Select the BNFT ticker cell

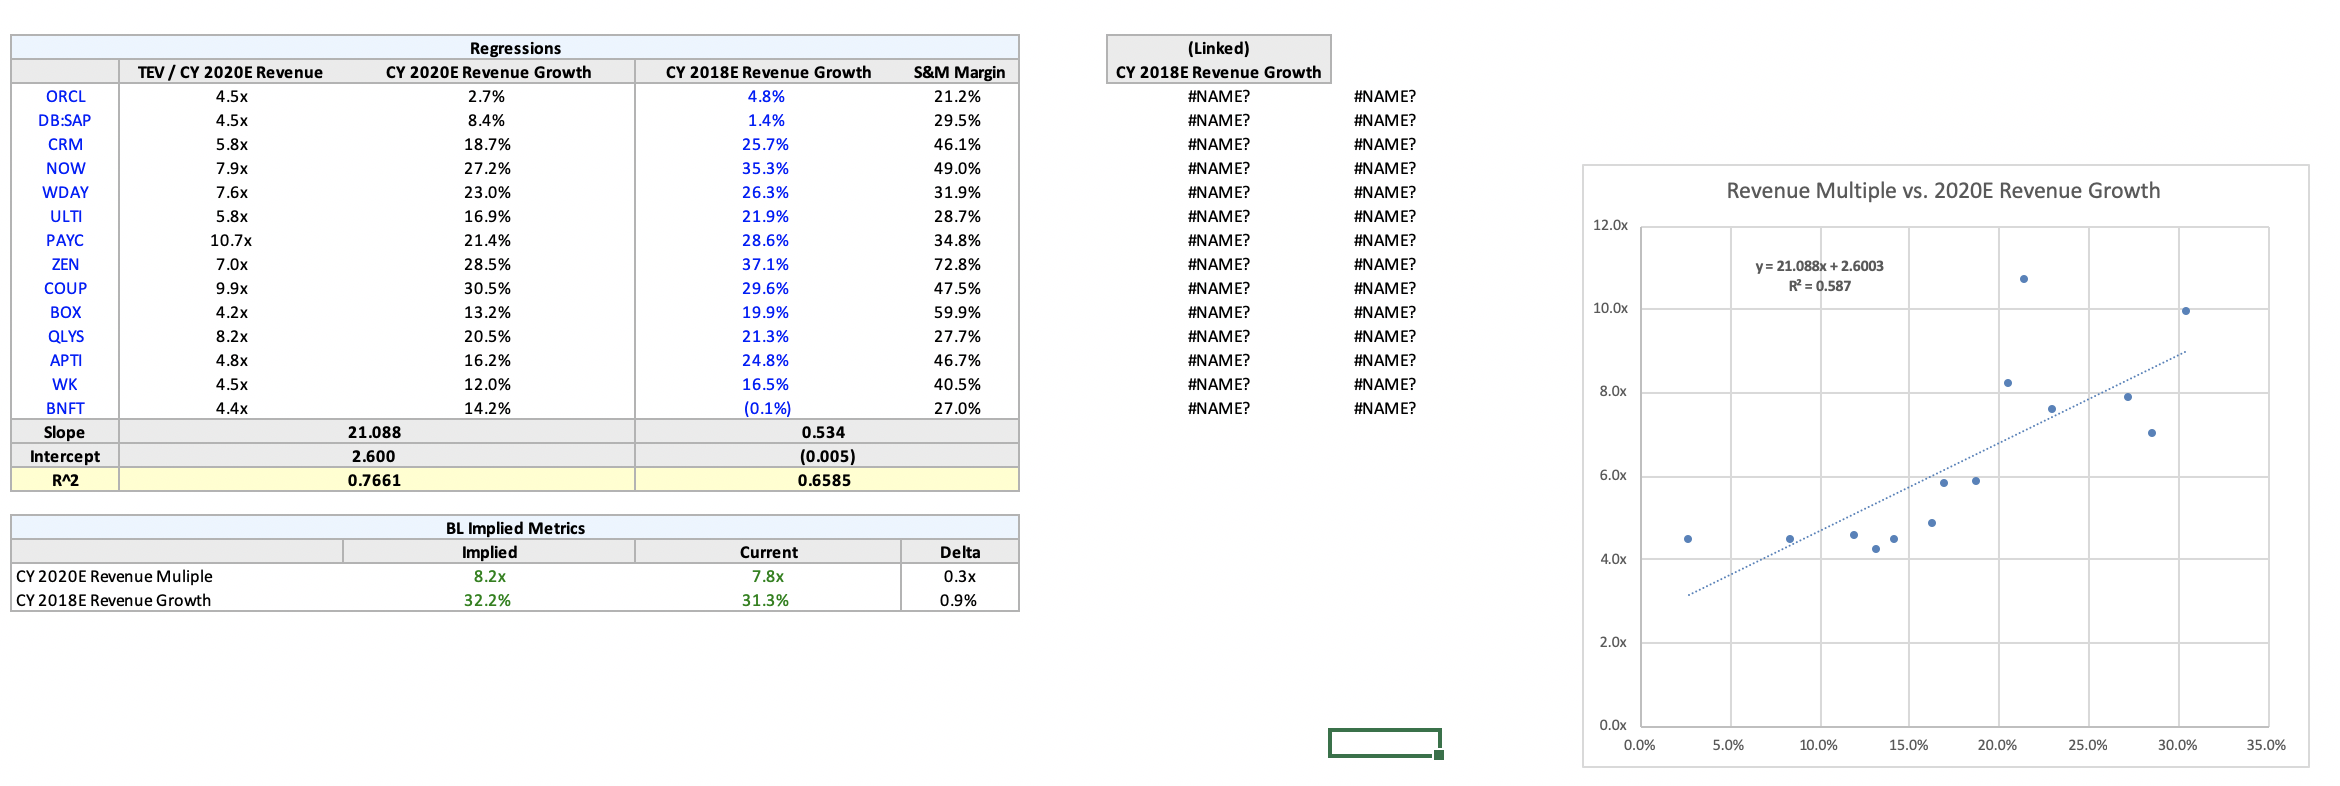point(65,408)
